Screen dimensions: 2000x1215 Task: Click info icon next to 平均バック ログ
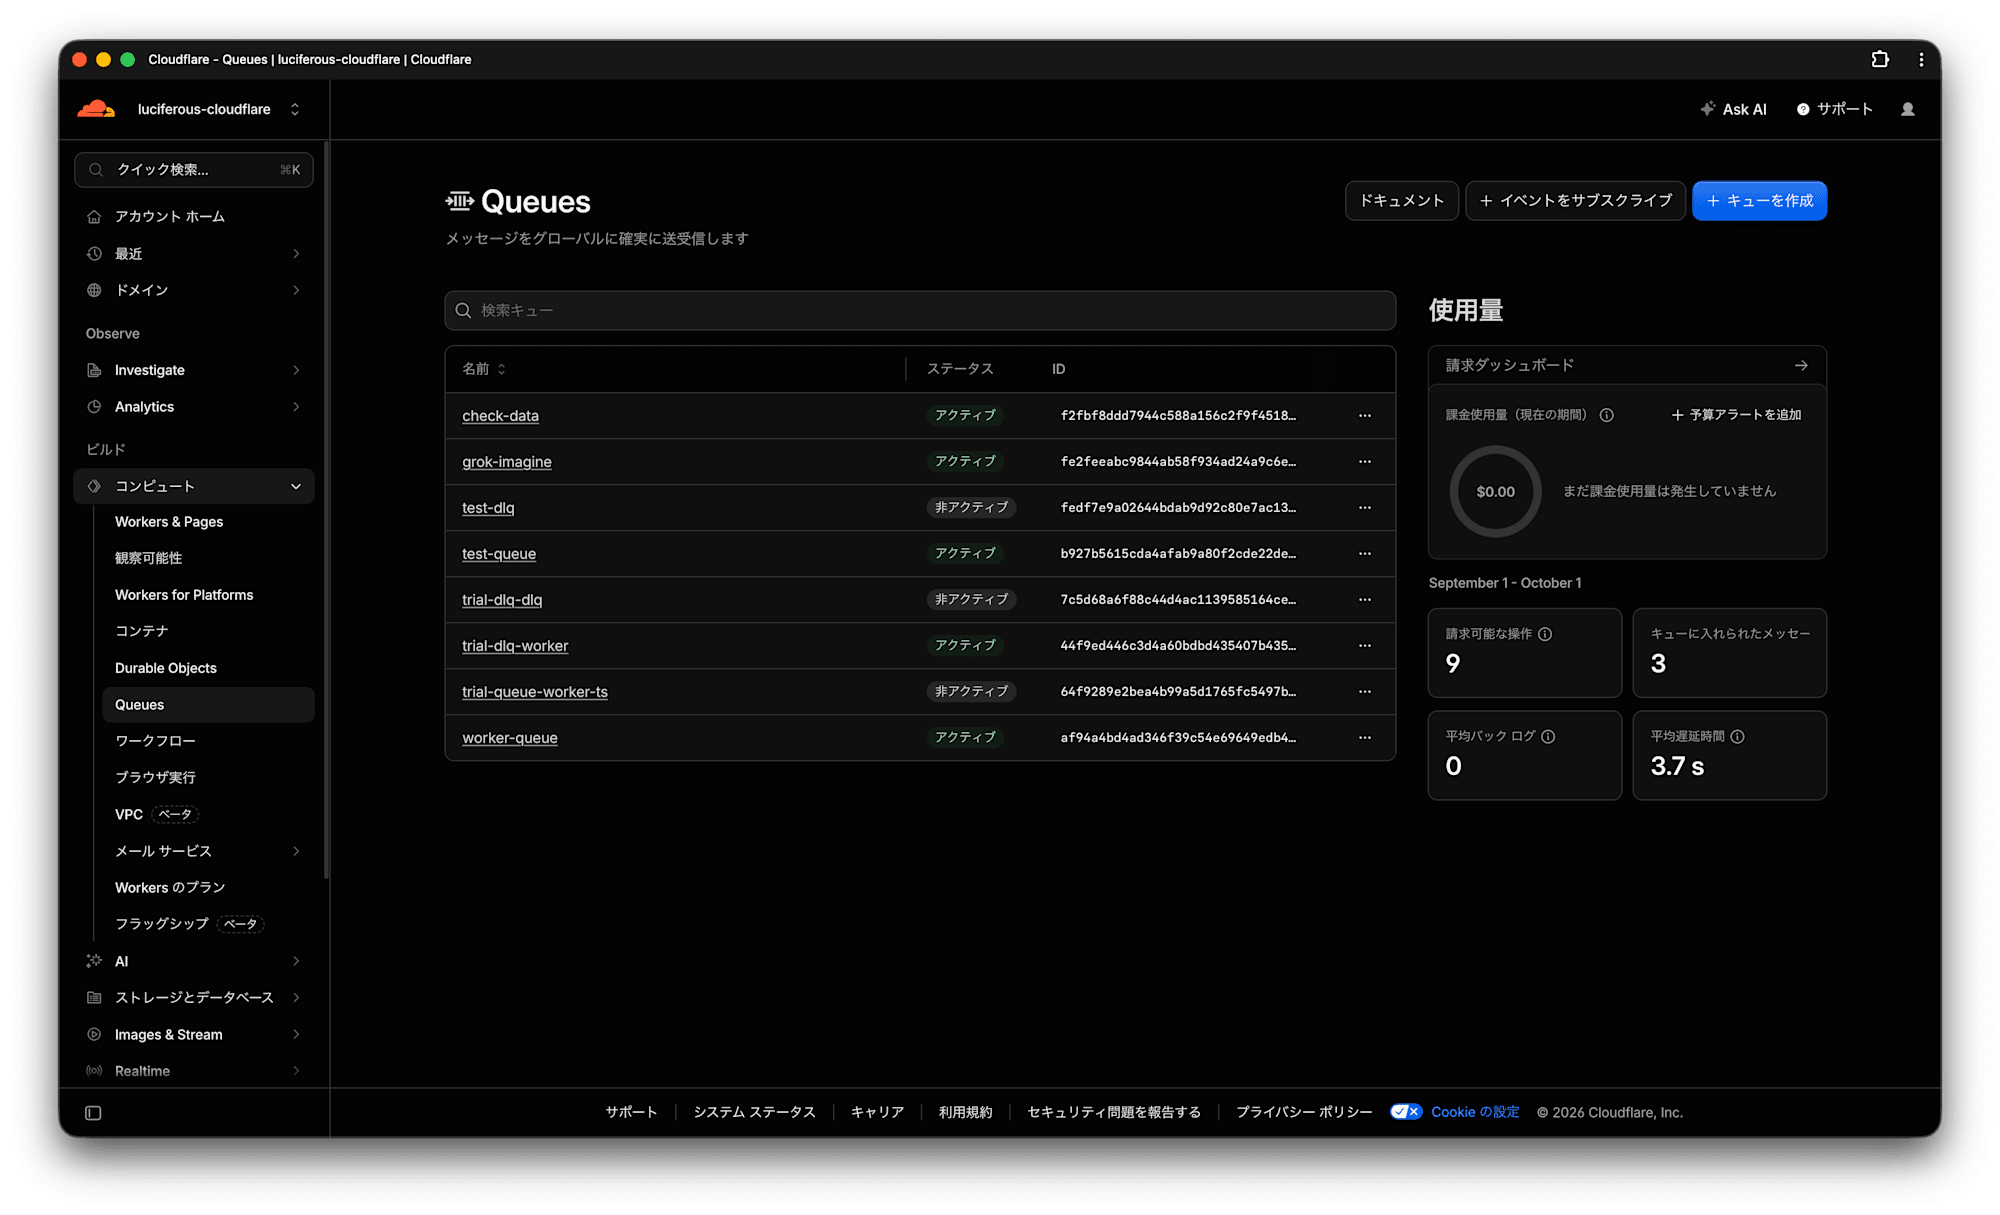[1548, 737]
